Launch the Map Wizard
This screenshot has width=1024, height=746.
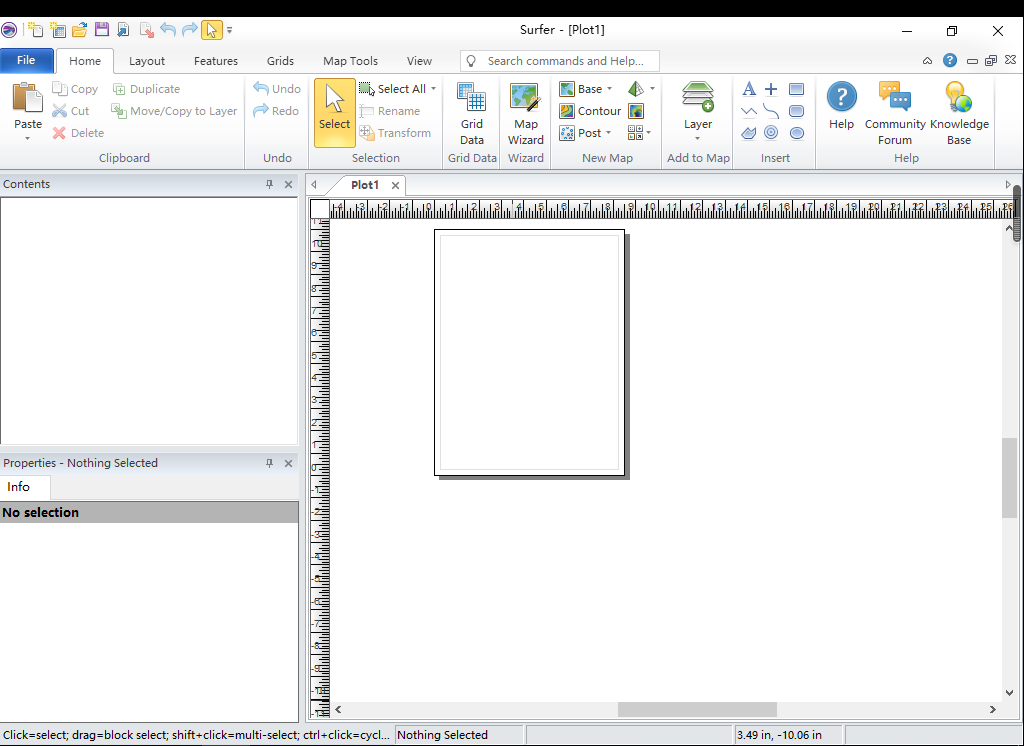(x=525, y=113)
